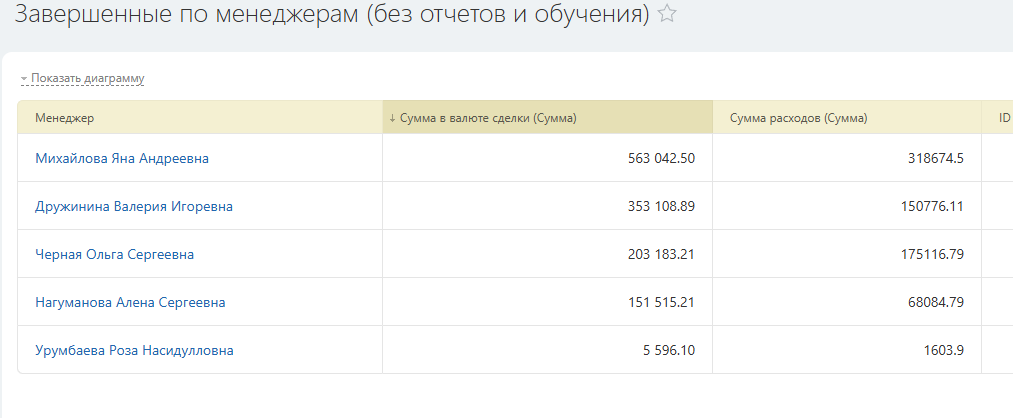Add report to favorites with star icon
This screenshot has height=418, width=1013.
pyautogui.click(x=666, y=14)
